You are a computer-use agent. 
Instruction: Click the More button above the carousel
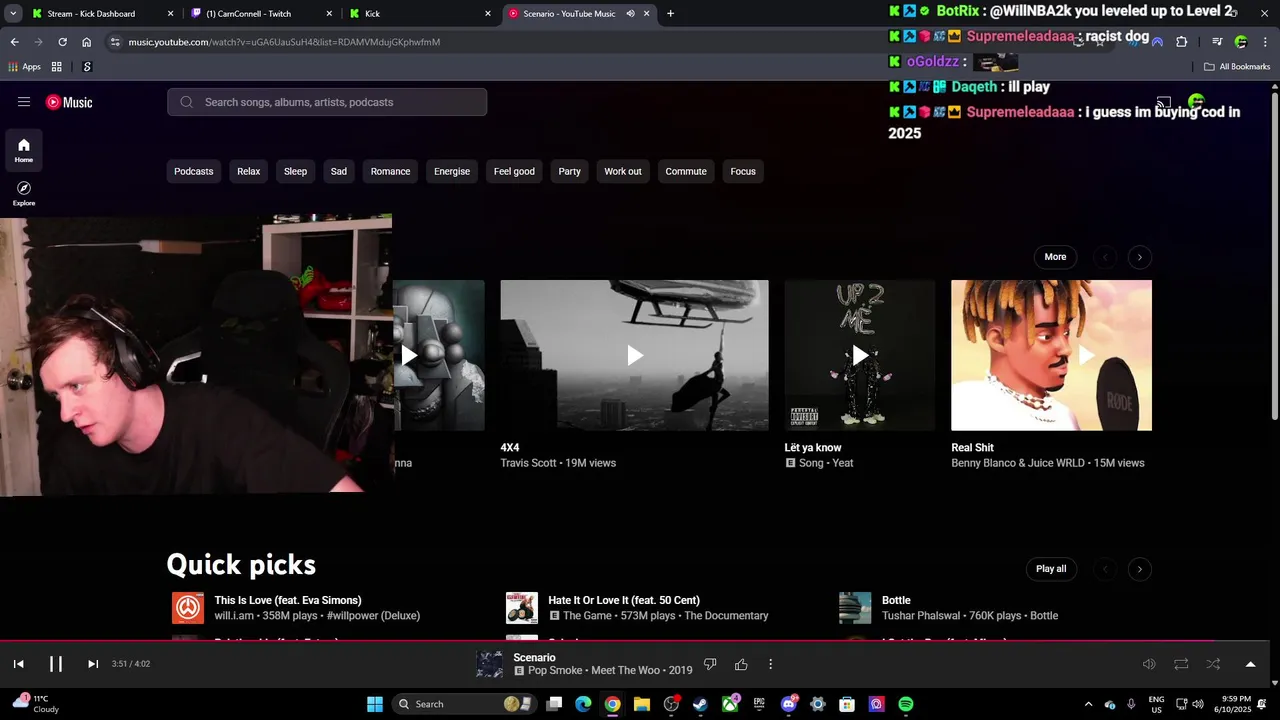tap(1055, 257)
